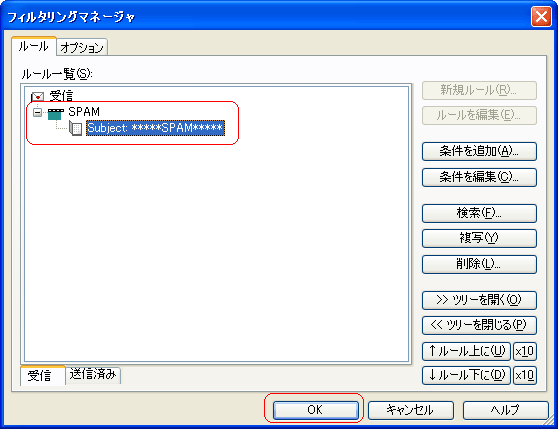Select the 受信 root tree item
The width and height of the screenshot is (558, 429).
click(x=61, y=95)
